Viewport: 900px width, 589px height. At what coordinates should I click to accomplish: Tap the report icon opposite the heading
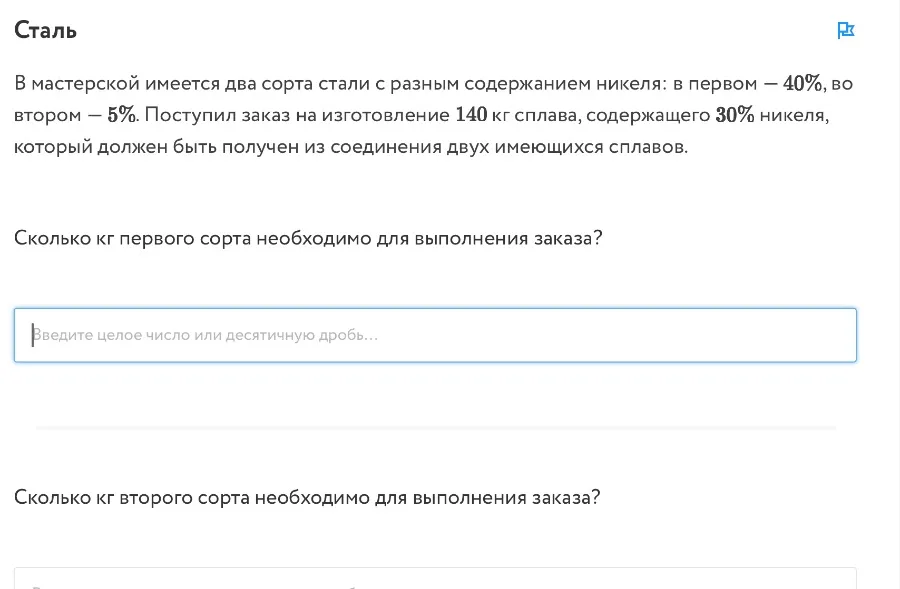(846, 30)
